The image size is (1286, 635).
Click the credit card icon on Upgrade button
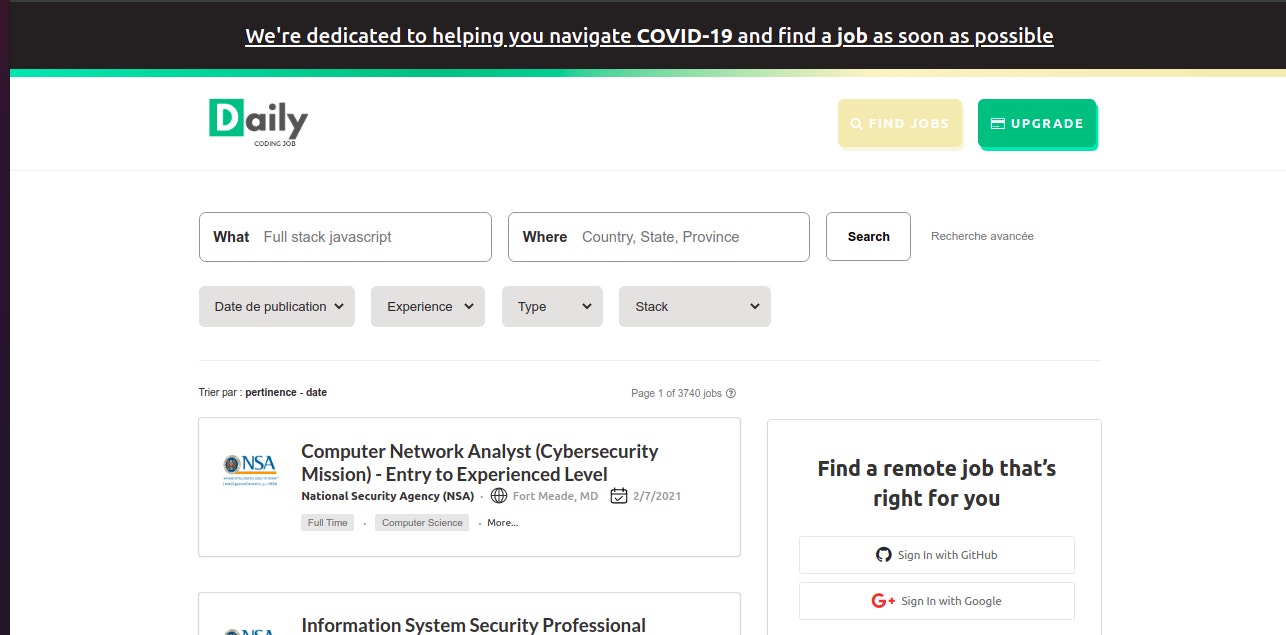997,123
